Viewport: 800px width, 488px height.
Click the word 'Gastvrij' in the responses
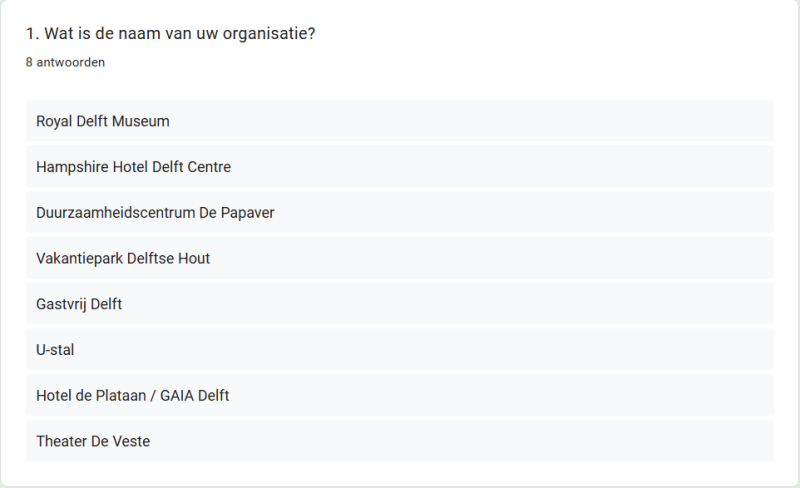[x=61, y=304]
